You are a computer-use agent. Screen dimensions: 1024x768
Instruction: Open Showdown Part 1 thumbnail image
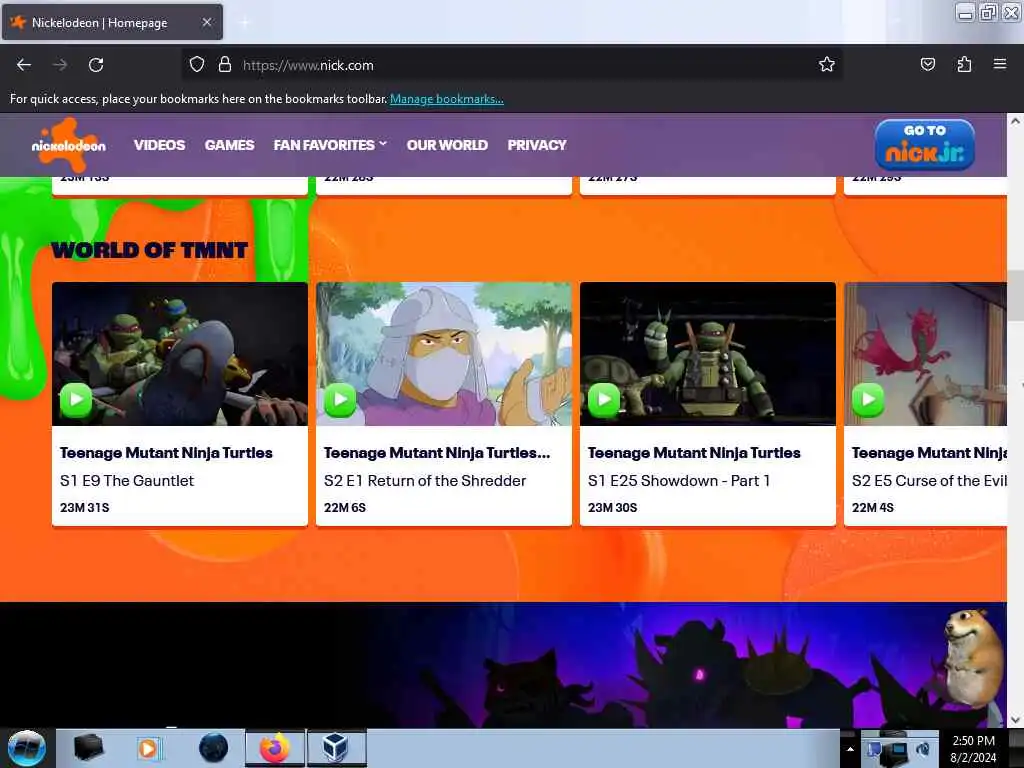click(707, 353)
